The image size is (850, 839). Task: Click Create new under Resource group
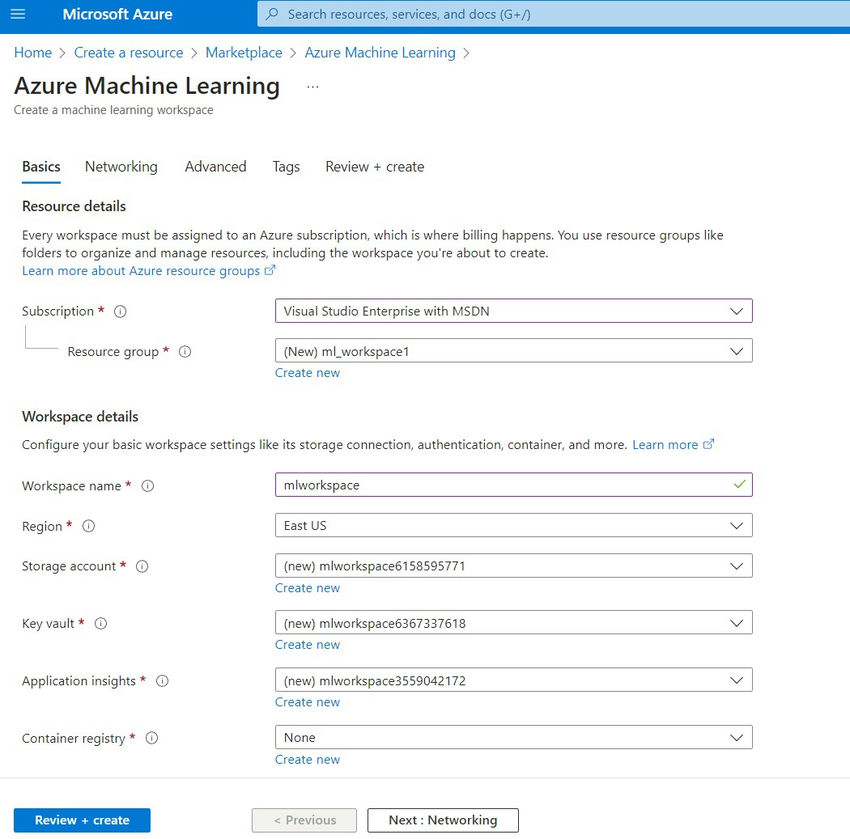[307, 372]
